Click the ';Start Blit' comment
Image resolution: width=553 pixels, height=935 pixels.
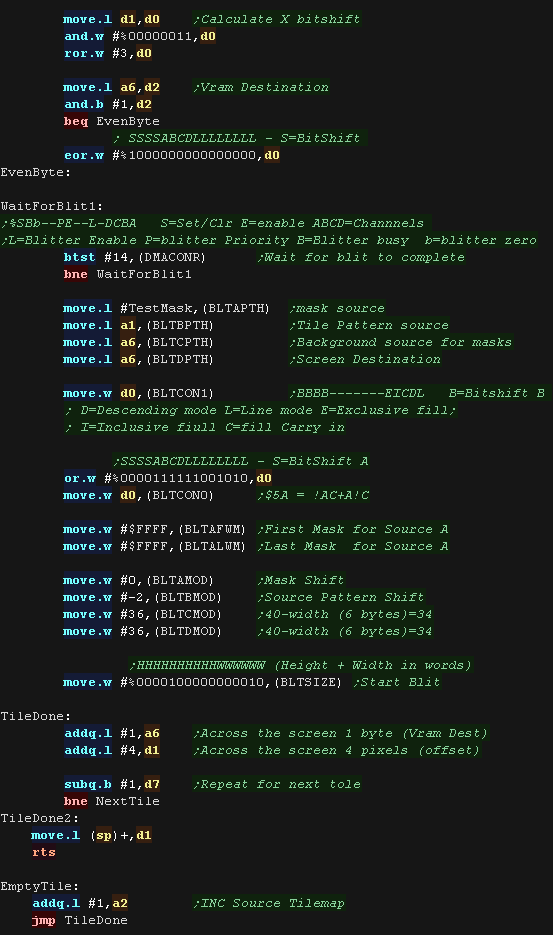coord(397,682)
